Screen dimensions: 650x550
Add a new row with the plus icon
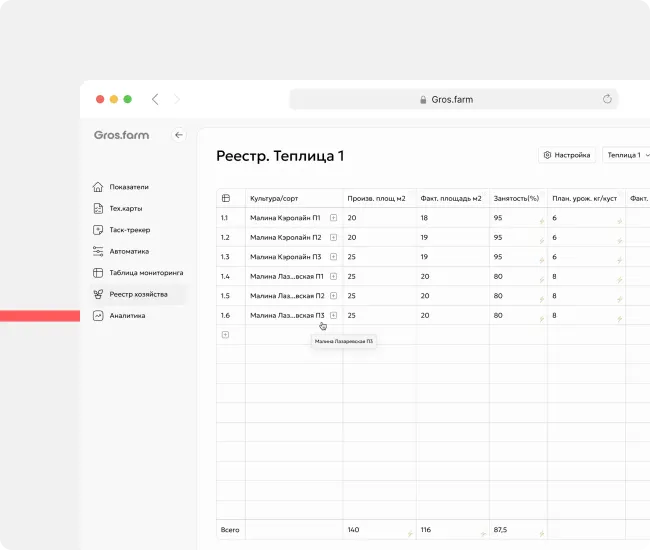[225, 335]
